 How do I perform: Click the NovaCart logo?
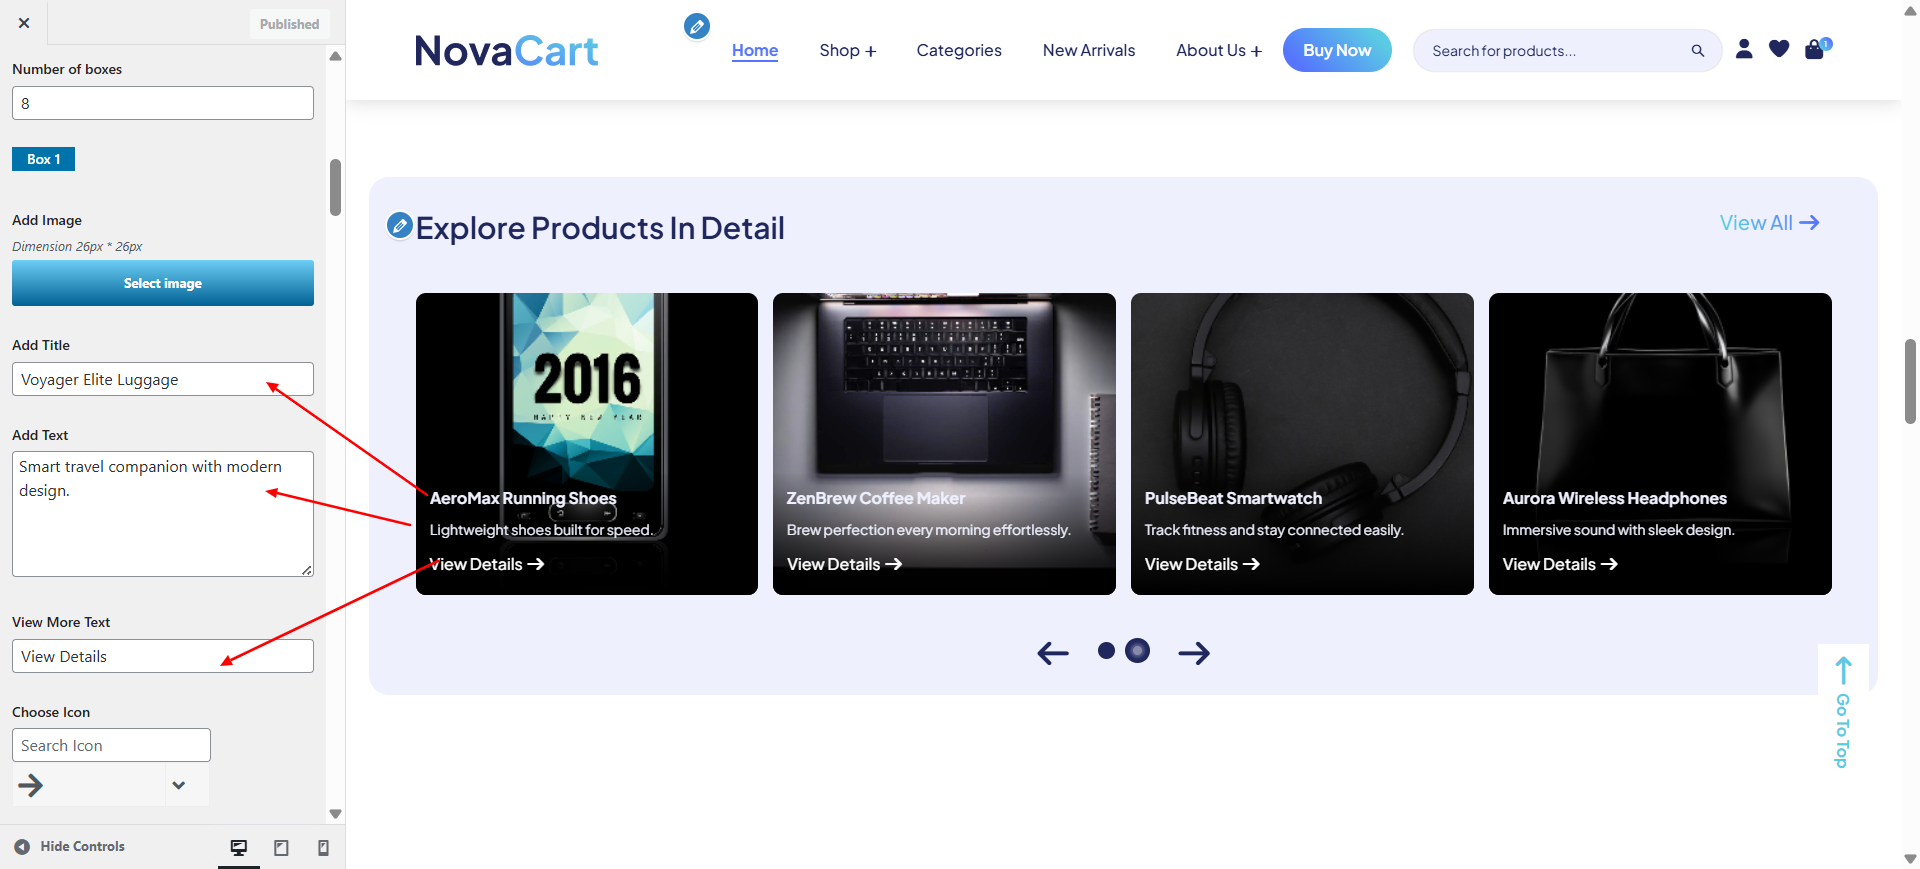pos(506,51)
